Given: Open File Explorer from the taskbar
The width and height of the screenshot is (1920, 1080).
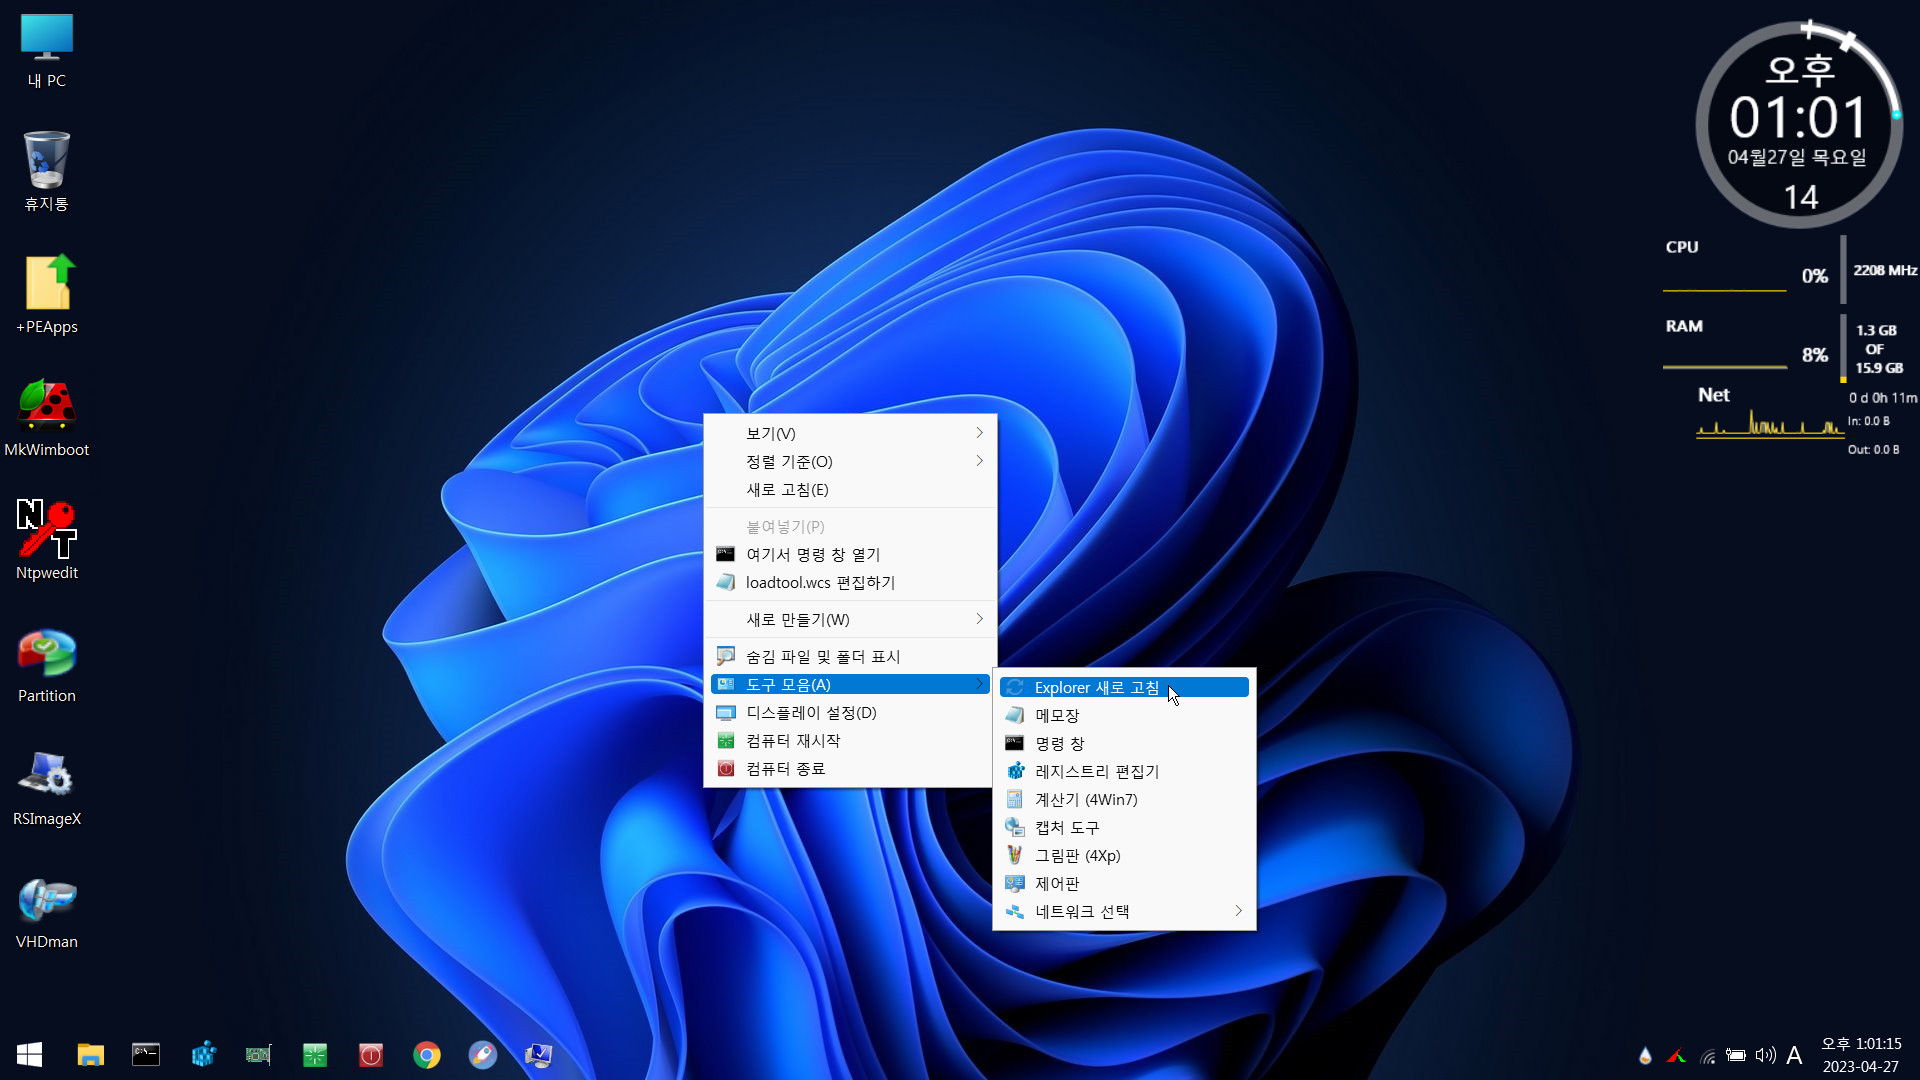Looking at the screenshot, I should point(90,1055).
